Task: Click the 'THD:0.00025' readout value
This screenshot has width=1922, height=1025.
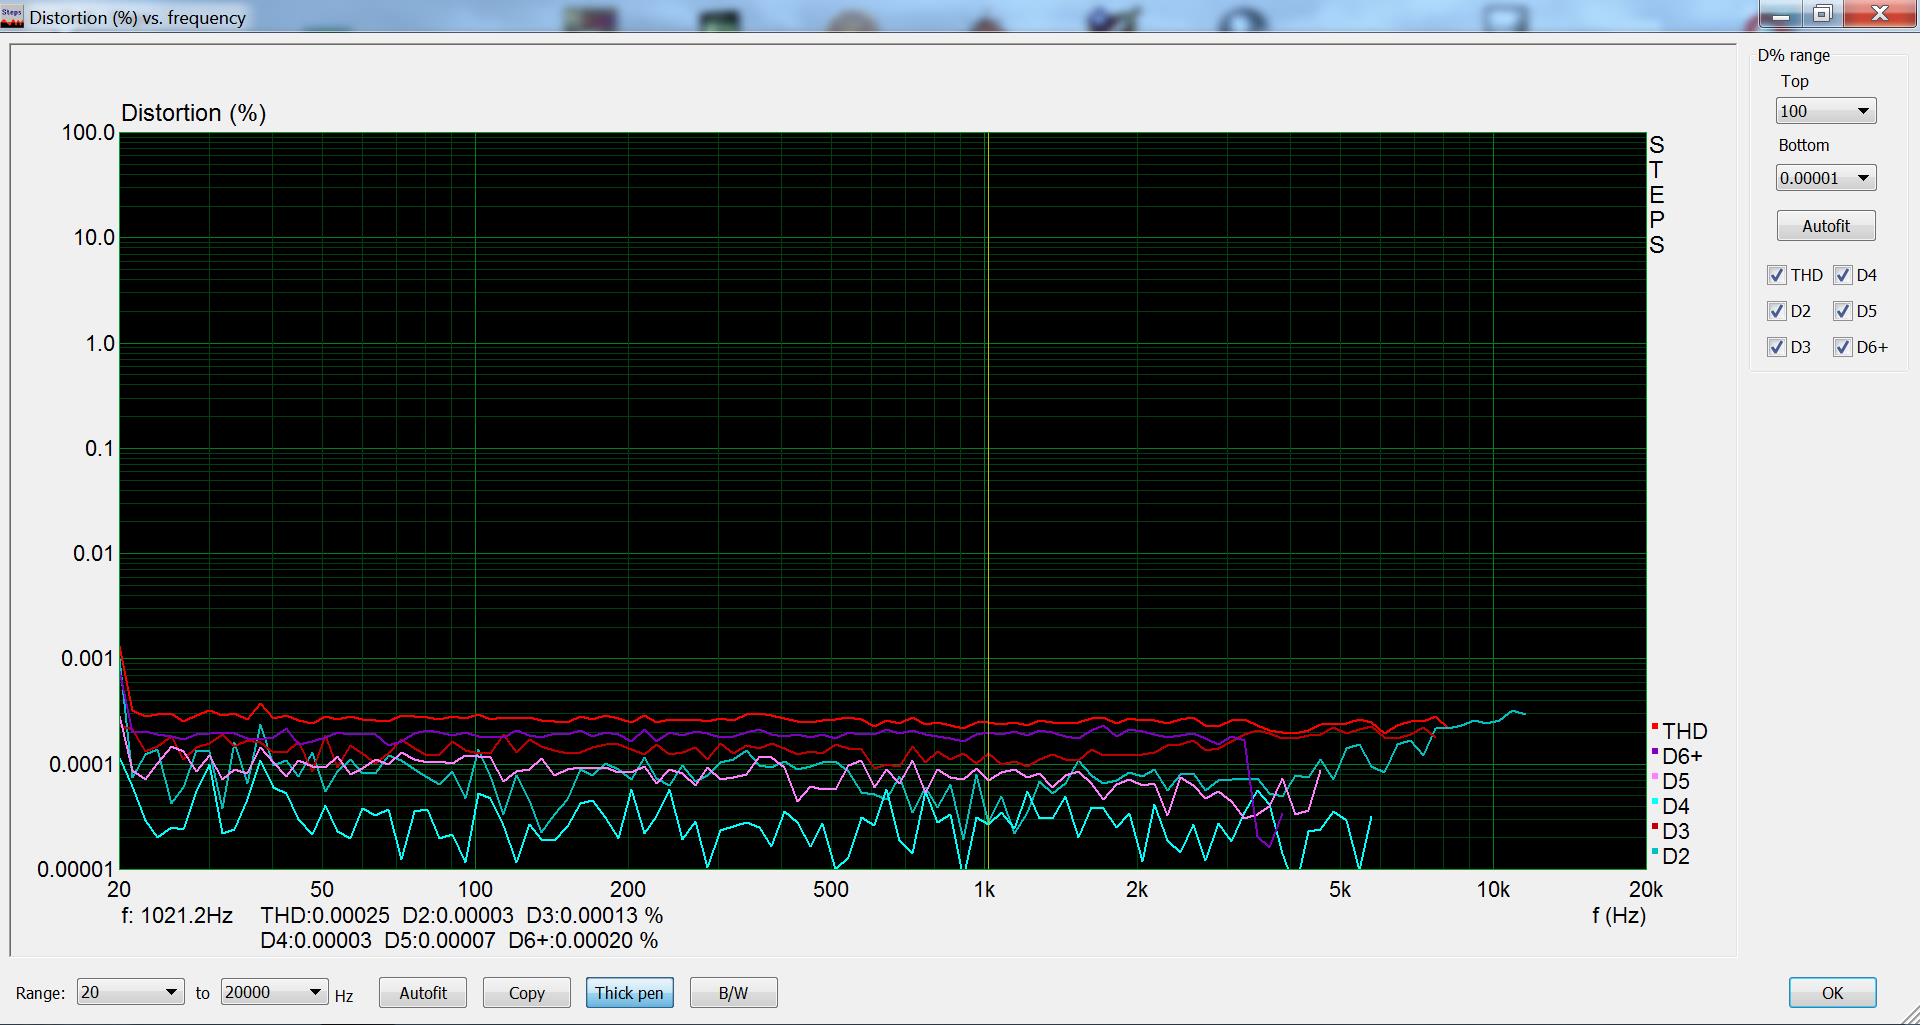Action: 325,915
